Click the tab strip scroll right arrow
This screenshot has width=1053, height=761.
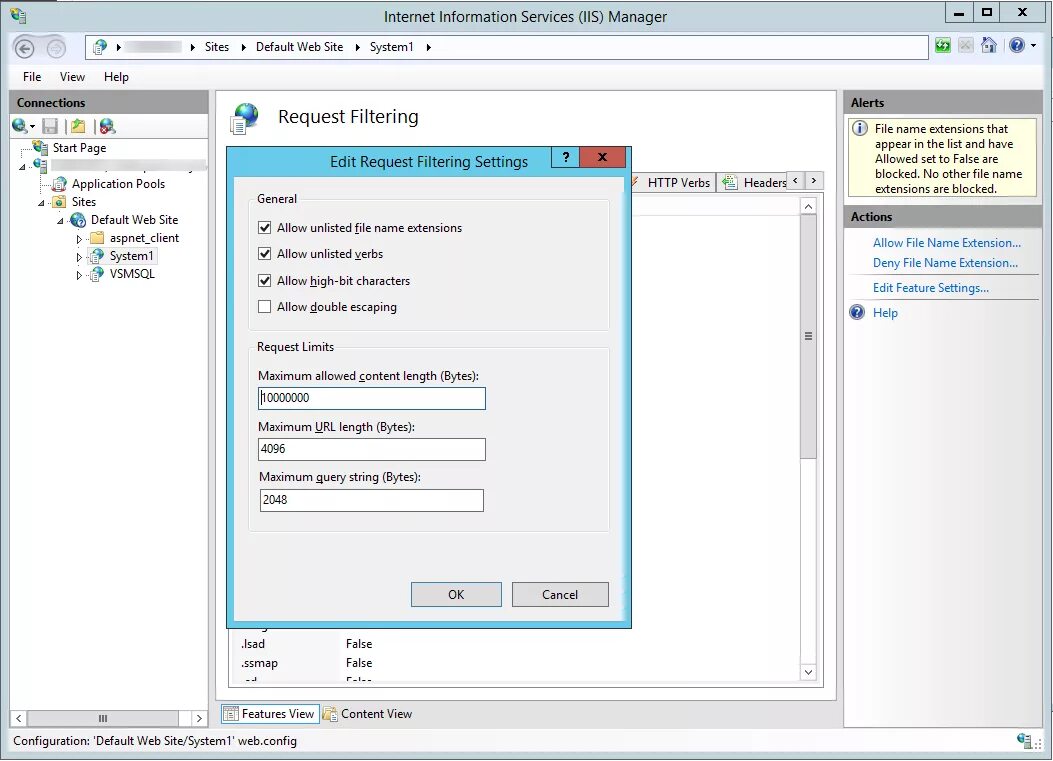814,181
